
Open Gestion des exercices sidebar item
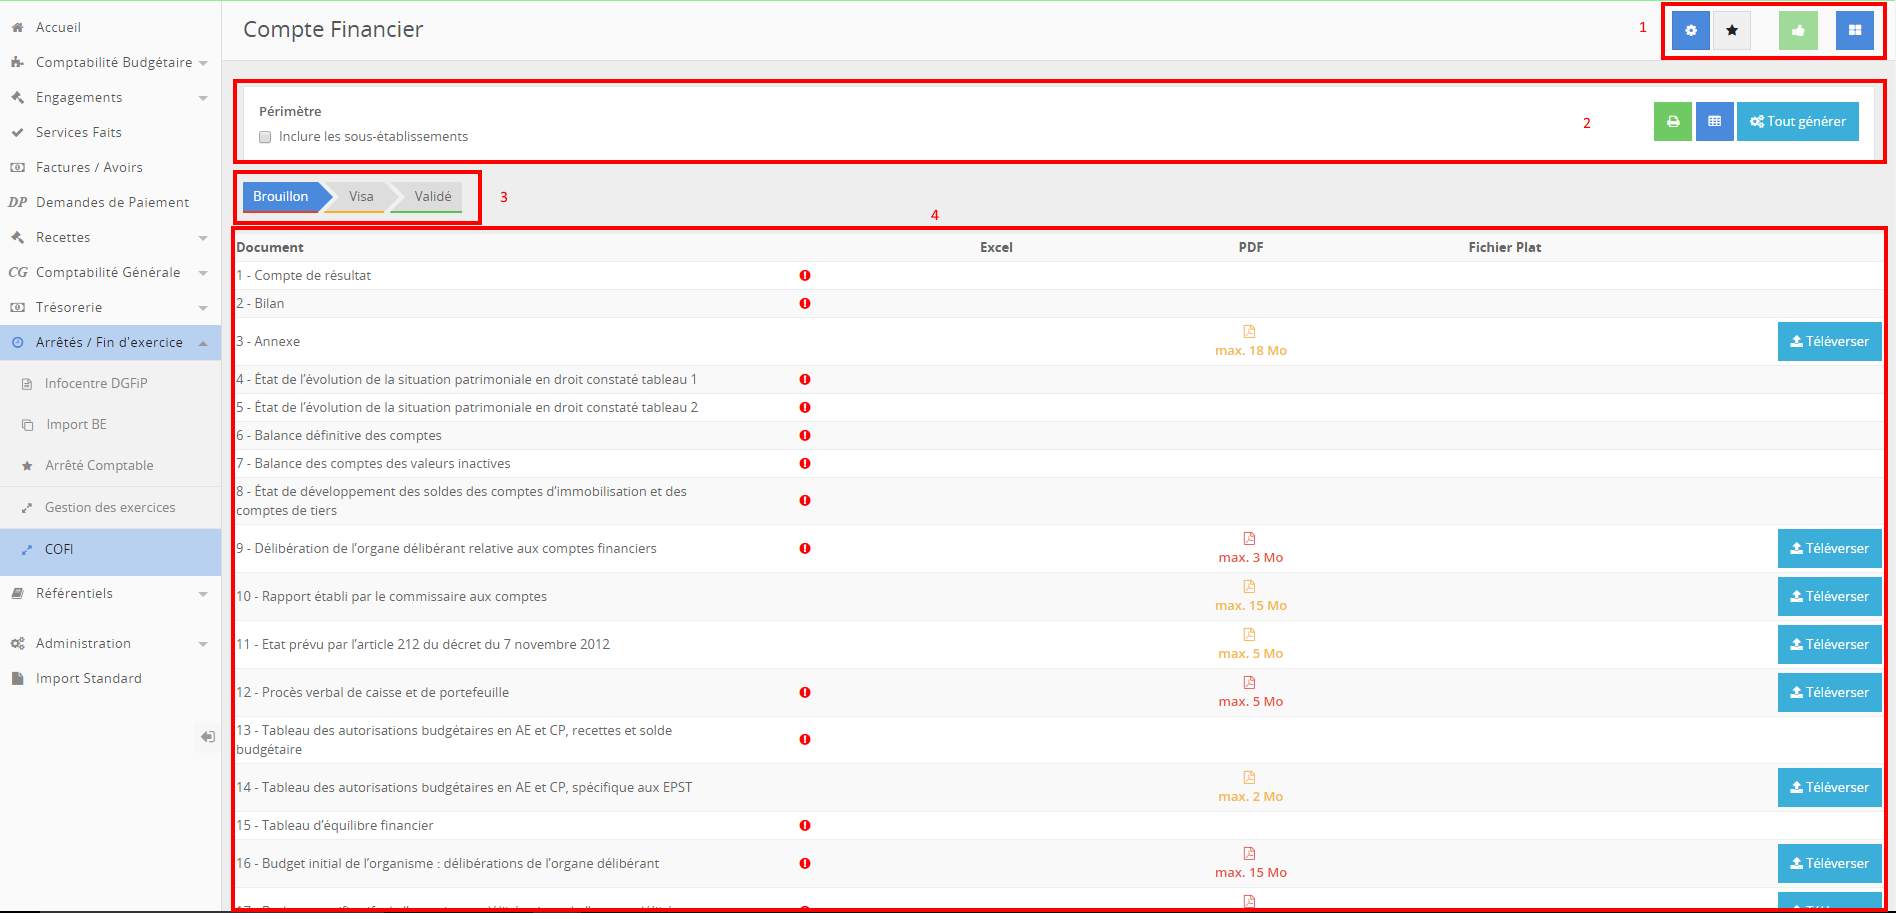pyautogui.click(x=110, y=507)
